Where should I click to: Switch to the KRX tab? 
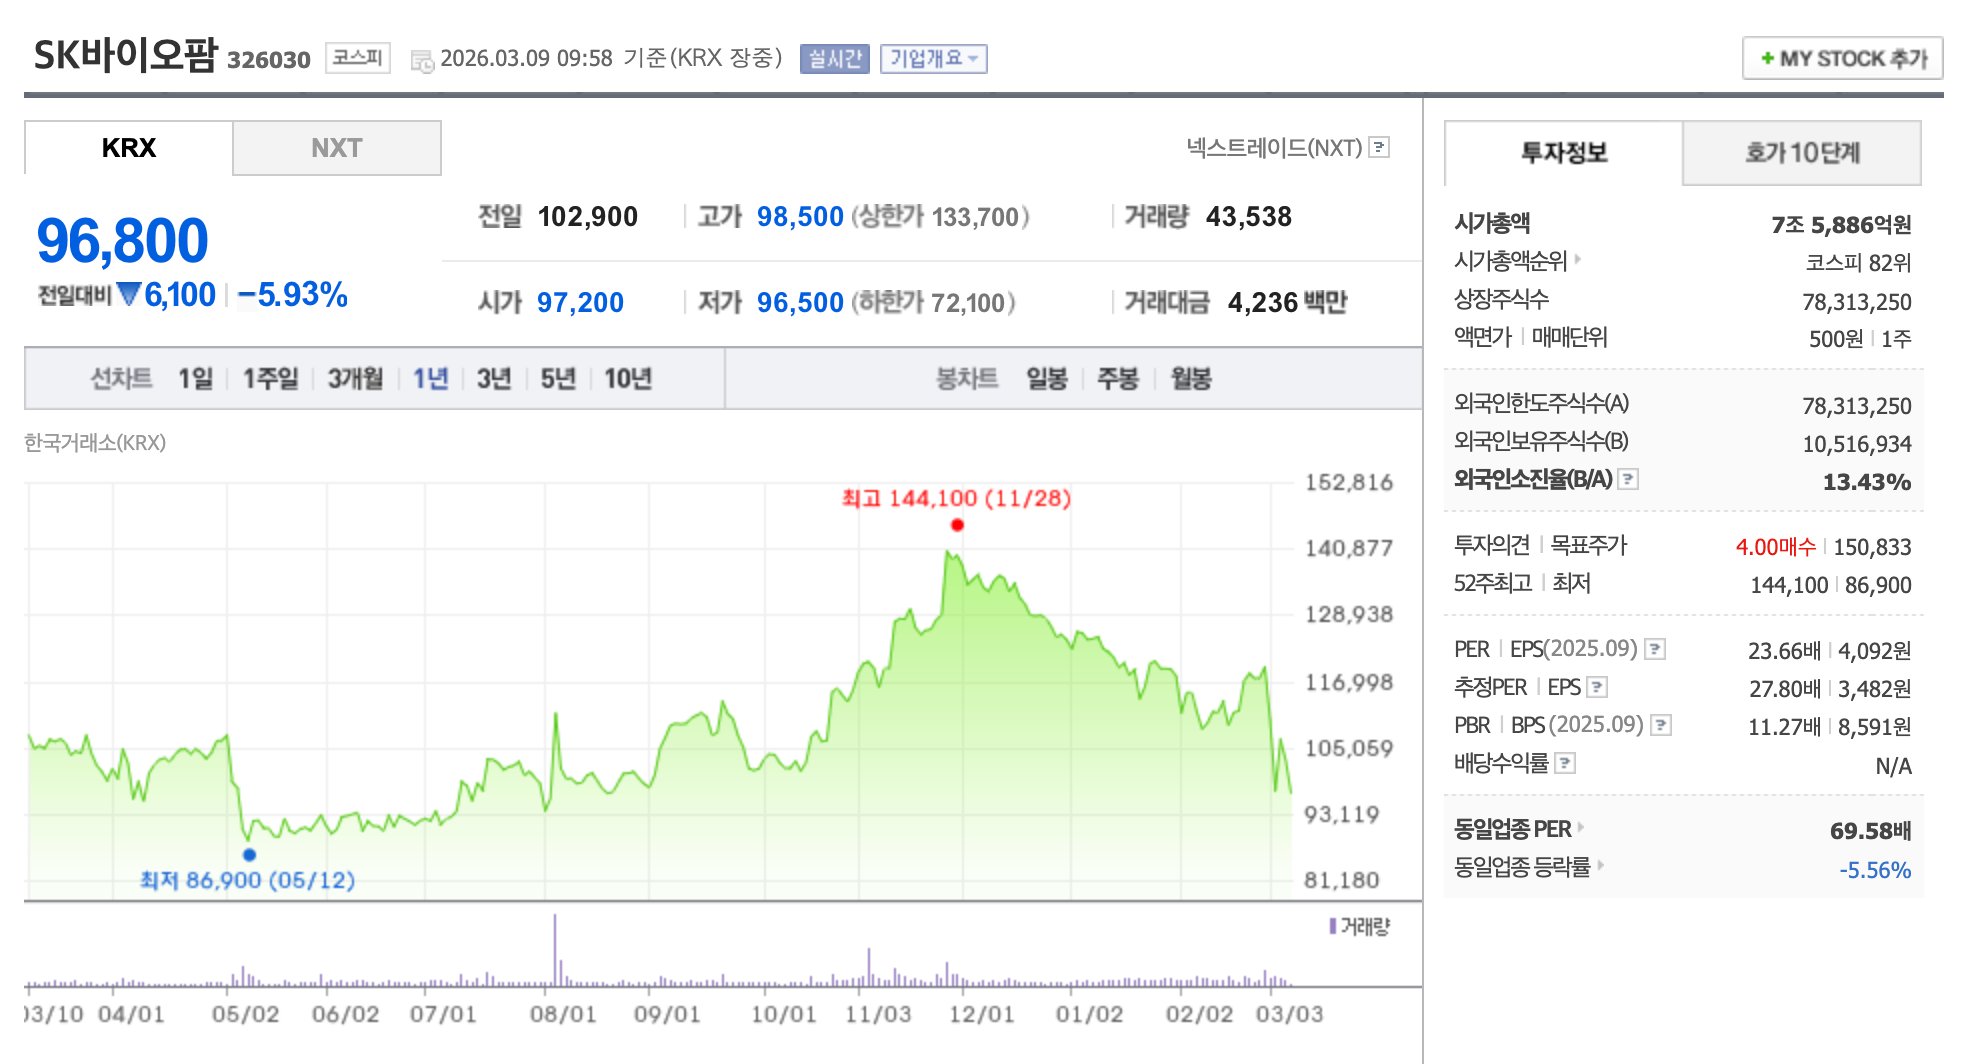coord(128,148)
